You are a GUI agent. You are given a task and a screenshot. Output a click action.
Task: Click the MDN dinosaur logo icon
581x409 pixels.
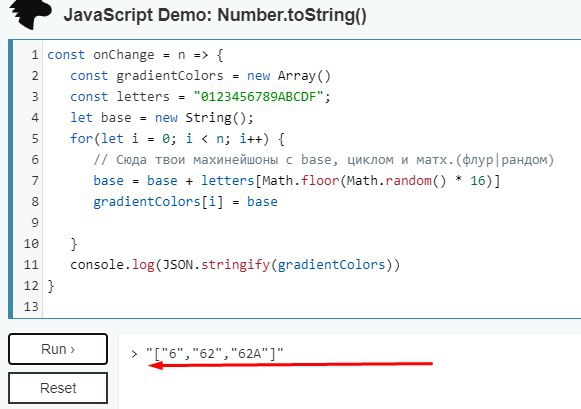[x=31, y=14]
